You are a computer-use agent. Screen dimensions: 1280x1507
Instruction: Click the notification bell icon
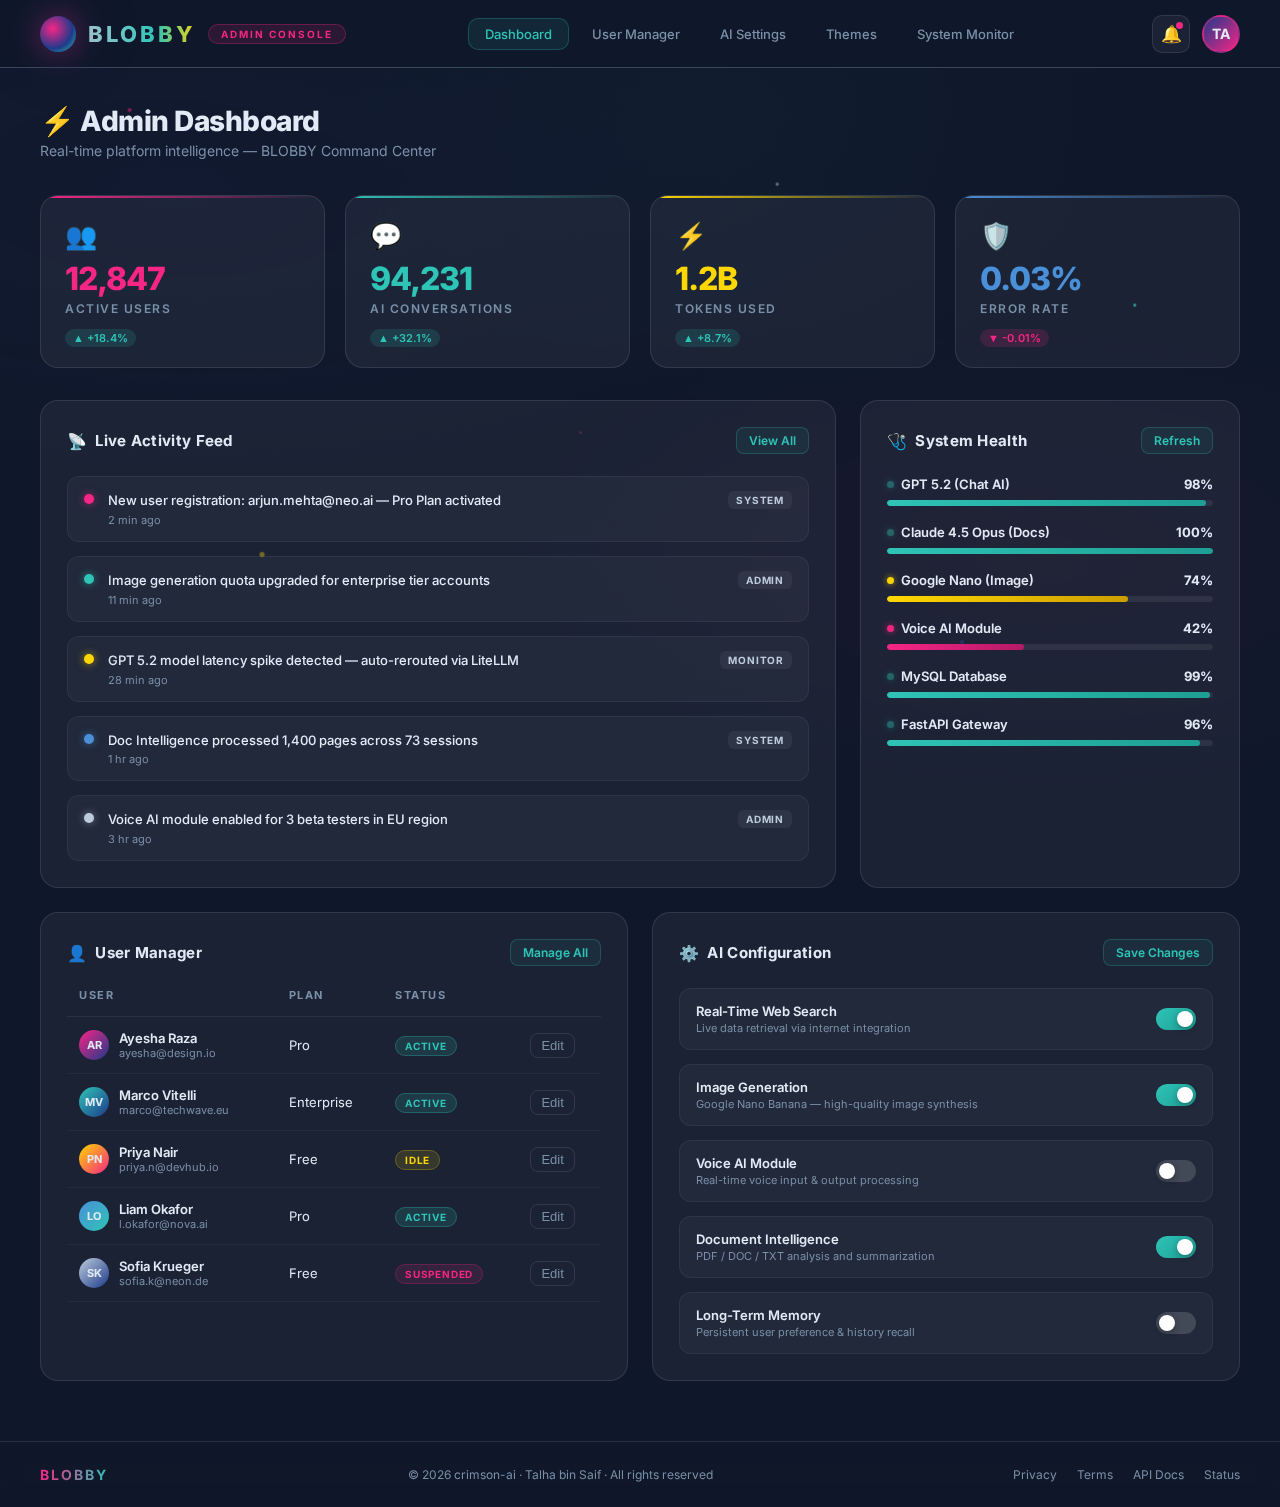tap(1170, 33)
